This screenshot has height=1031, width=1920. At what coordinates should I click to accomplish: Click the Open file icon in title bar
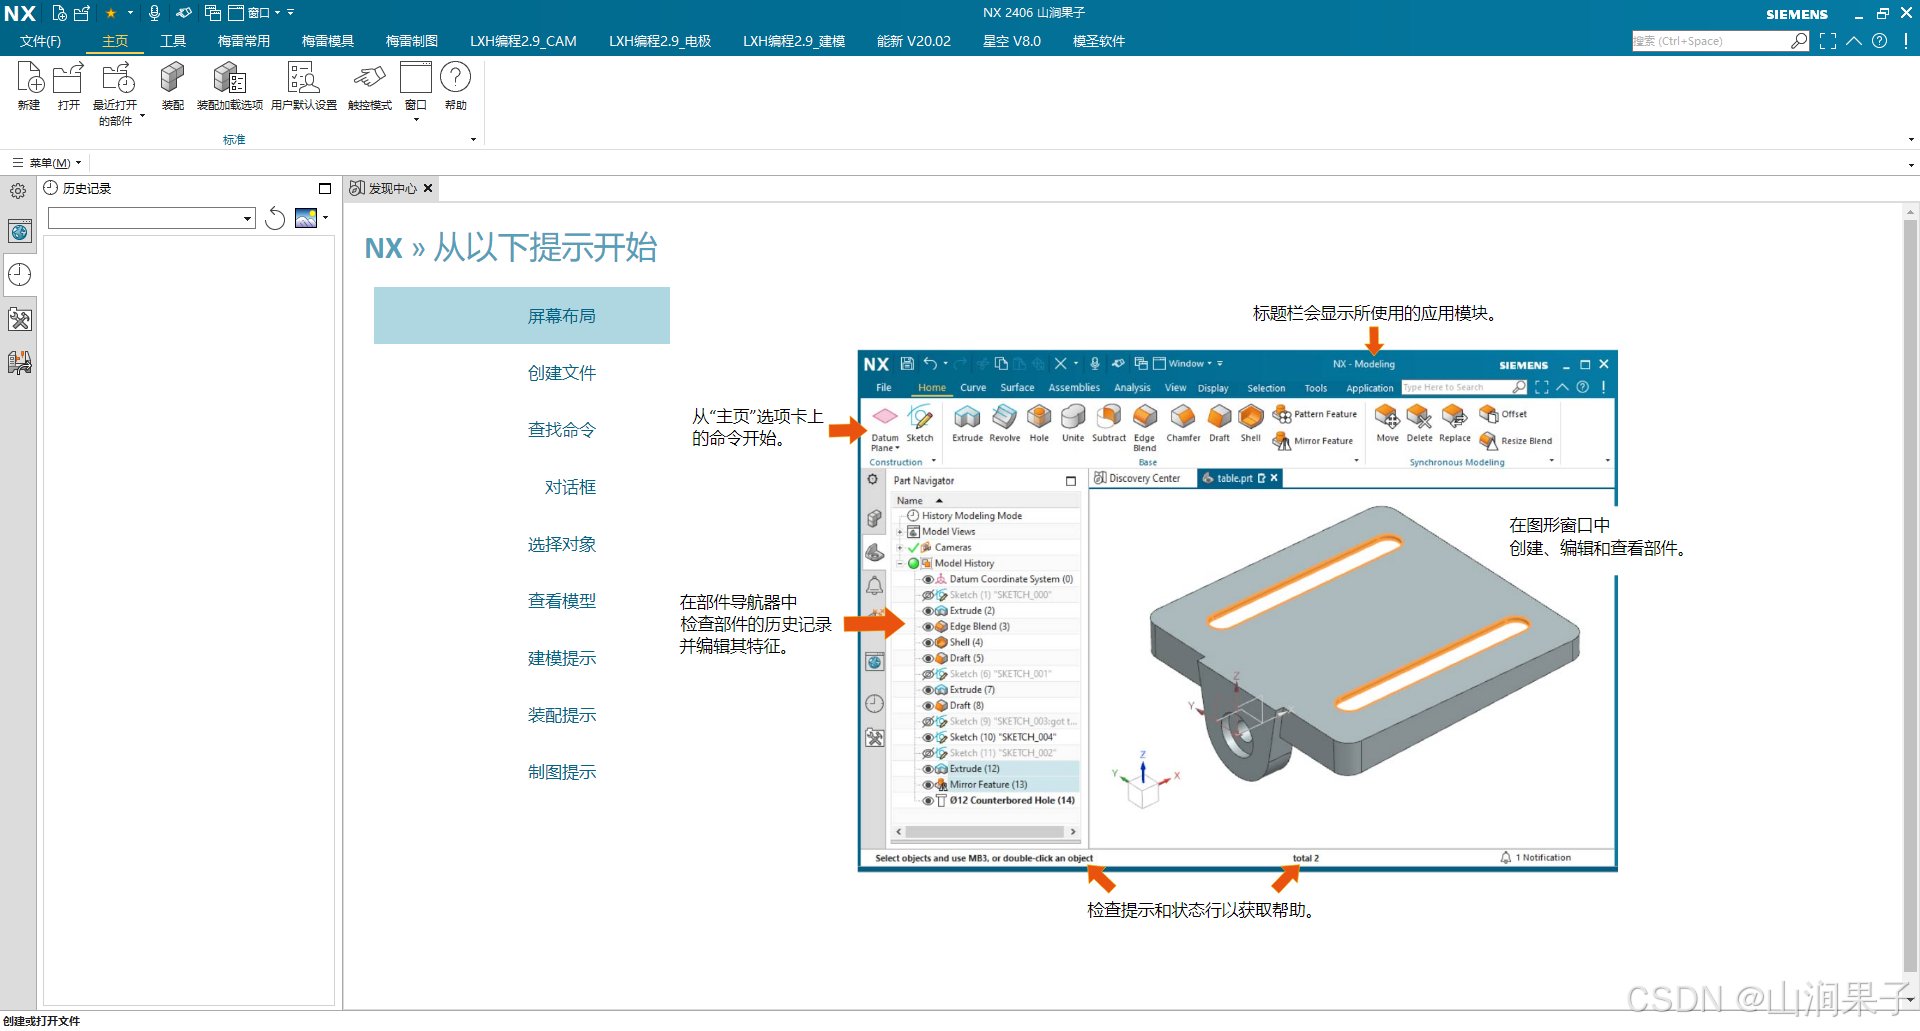click(82, 13)
